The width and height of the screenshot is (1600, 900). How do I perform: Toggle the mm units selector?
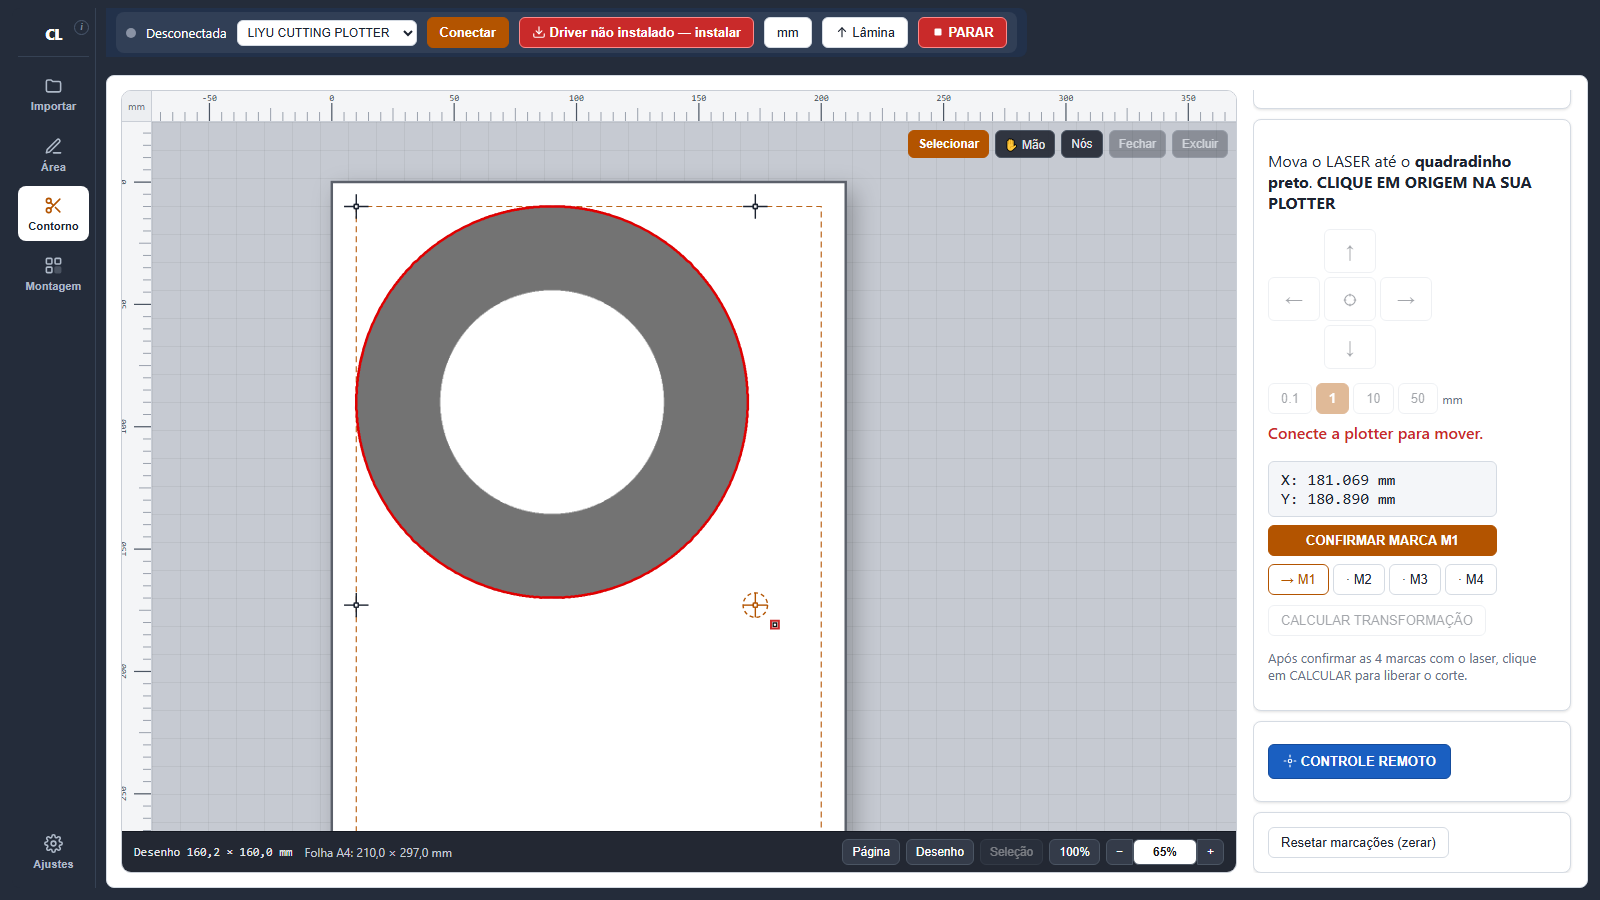click(x=788, y=32)
